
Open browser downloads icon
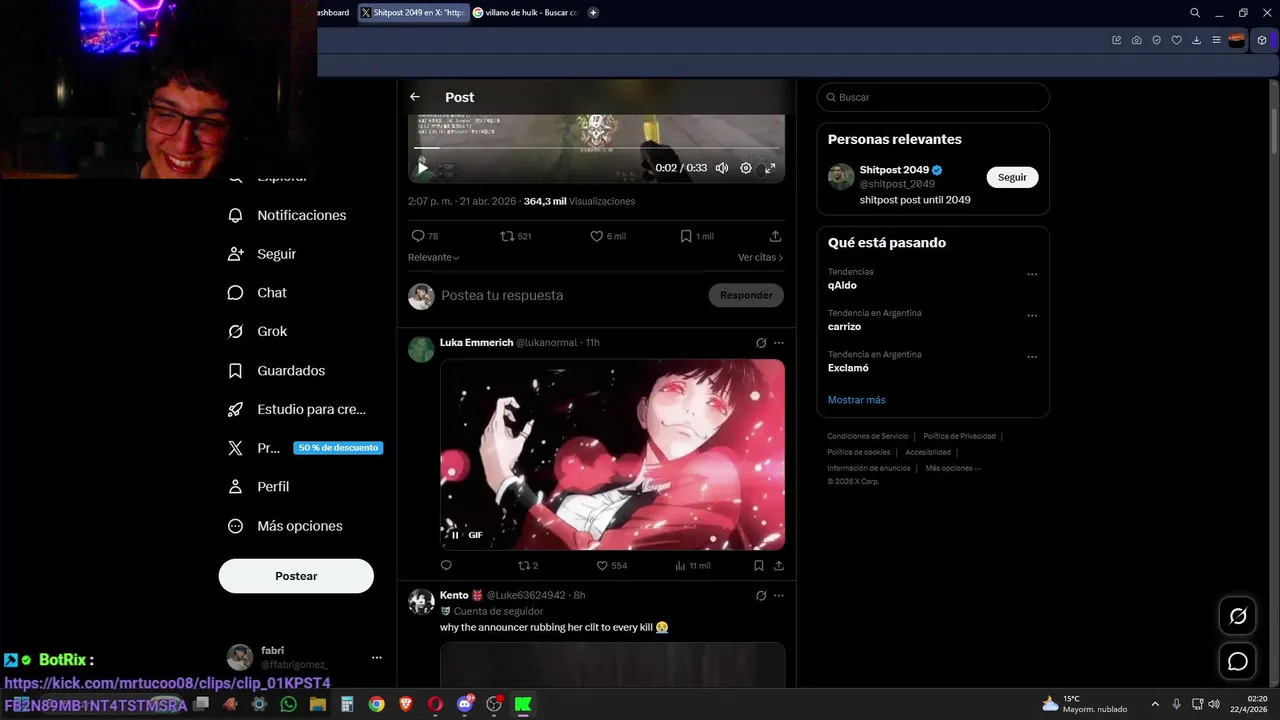[1196, 40]
